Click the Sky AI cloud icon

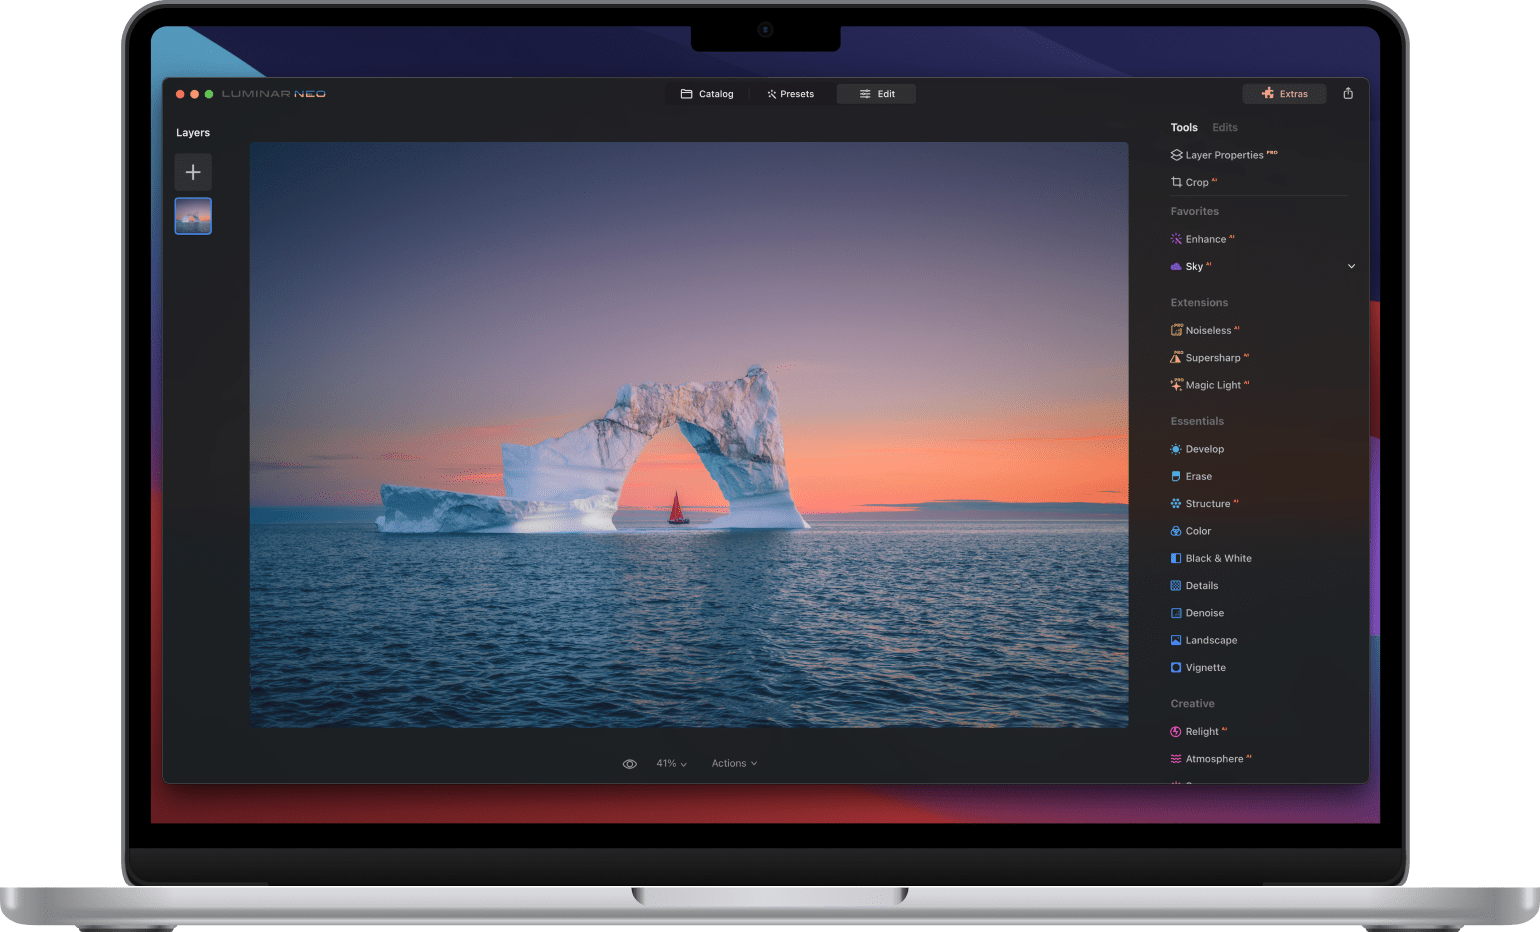click(x=1176, y=266)
